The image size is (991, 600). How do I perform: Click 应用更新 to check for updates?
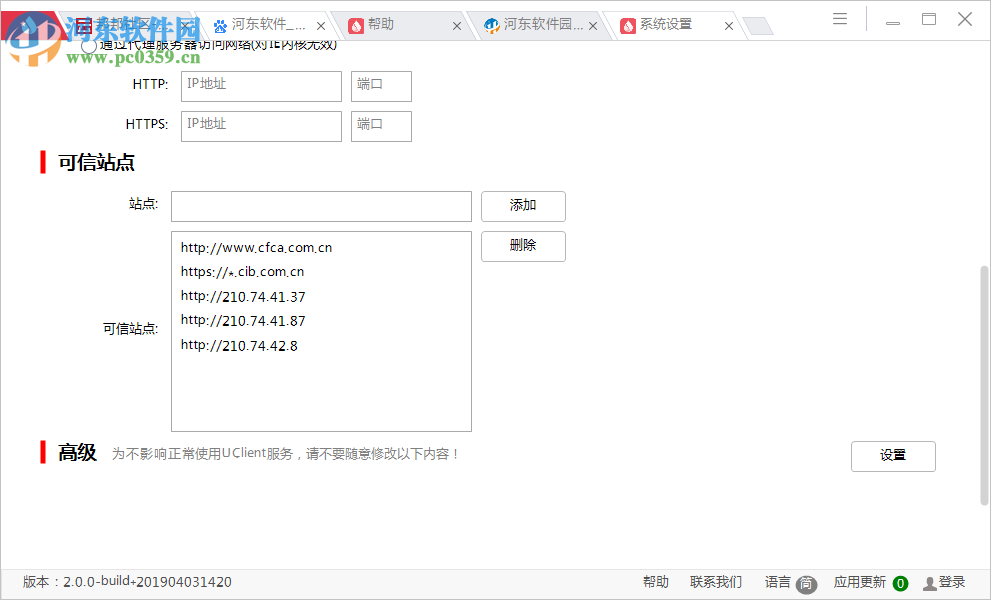tap(858, 581)
